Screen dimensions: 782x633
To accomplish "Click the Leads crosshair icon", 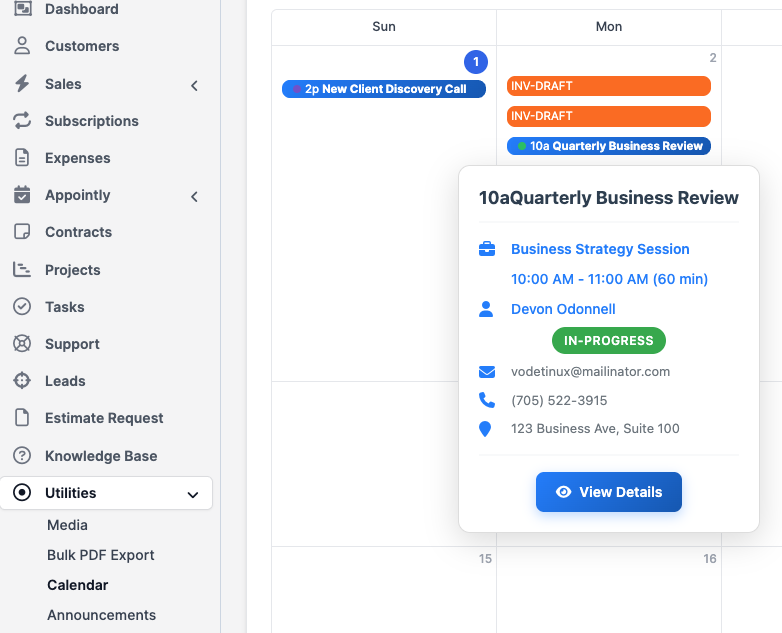I will pyautogui.click(x=22, y=381).
